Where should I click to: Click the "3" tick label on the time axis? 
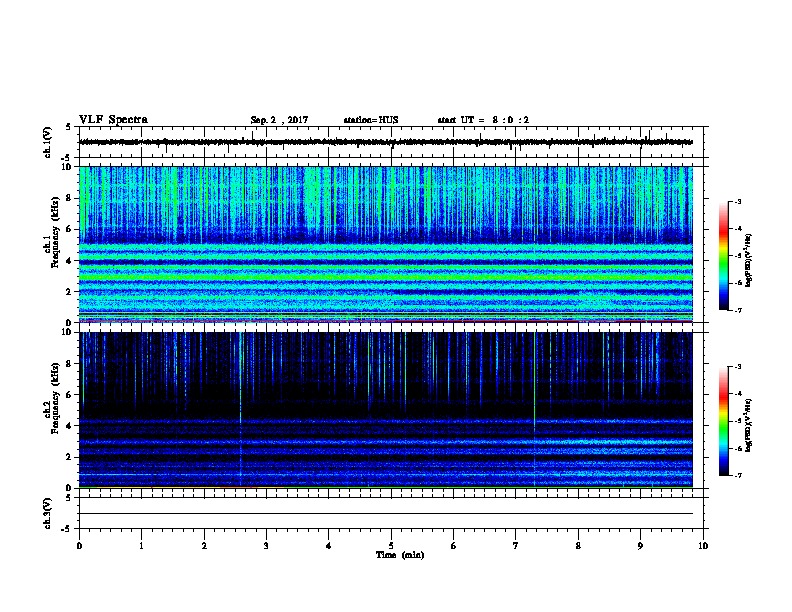pos(266,546)
